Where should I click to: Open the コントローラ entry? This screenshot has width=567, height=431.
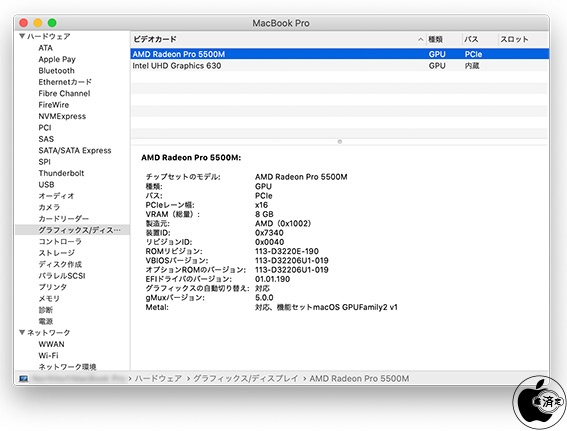60,242
